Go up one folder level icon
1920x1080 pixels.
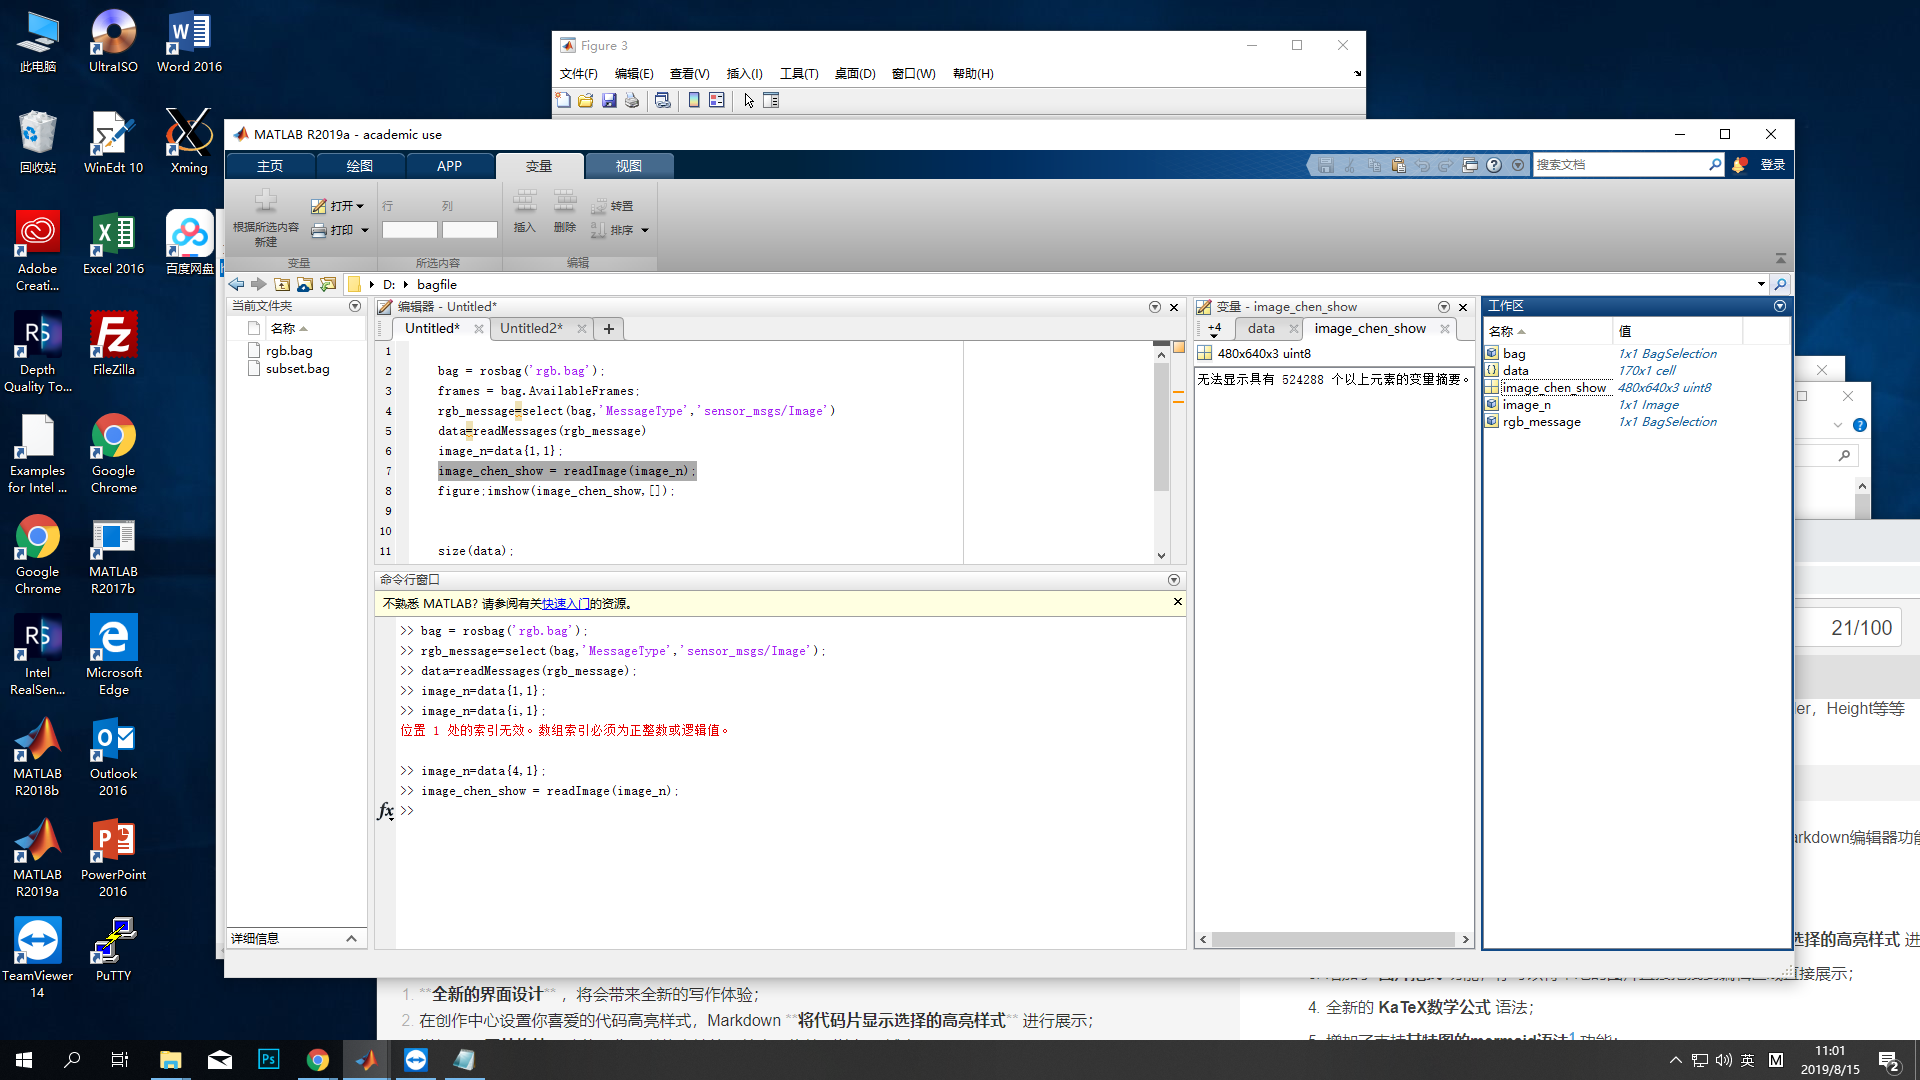pyautogui.click(x=282, y=285)
